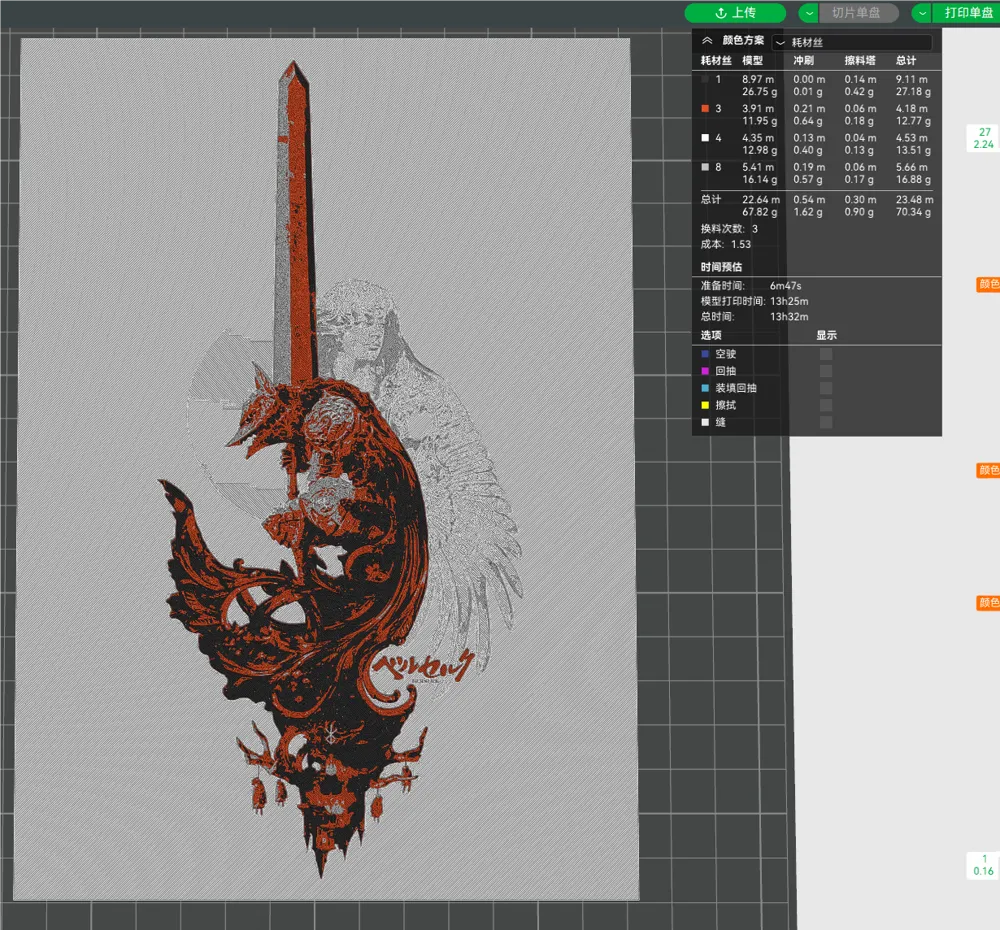Click the total flush value 0.54 m
The height and width of the screenshot is (930, 1000).
[809, 200]
